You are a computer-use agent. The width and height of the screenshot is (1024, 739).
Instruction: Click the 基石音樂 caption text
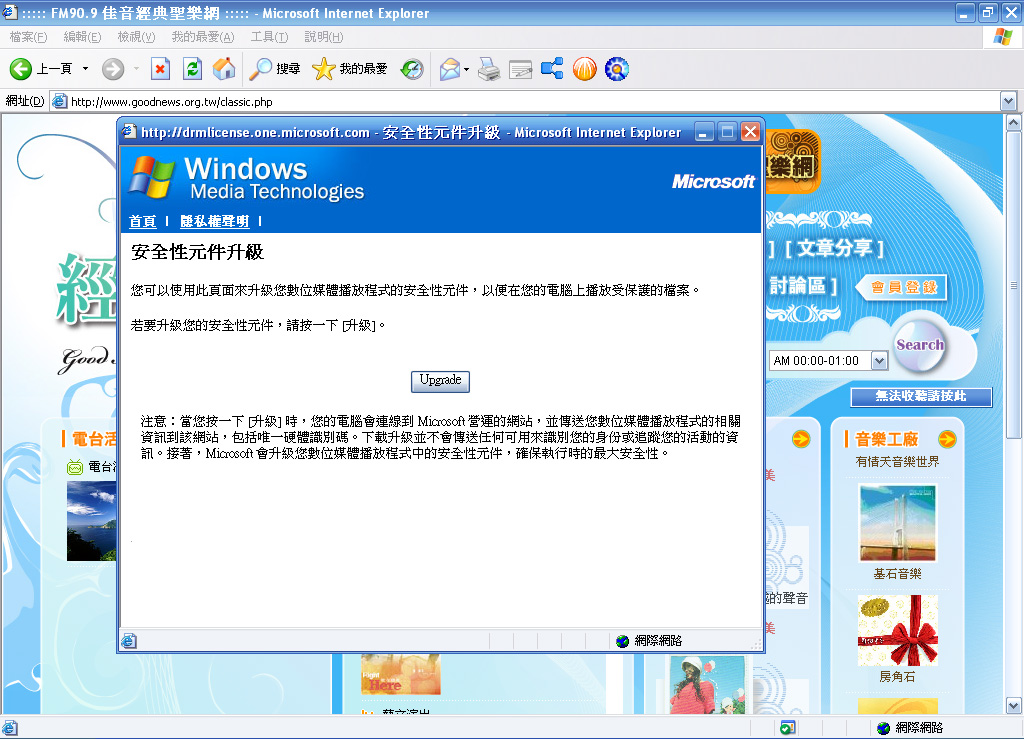[897, 574]
